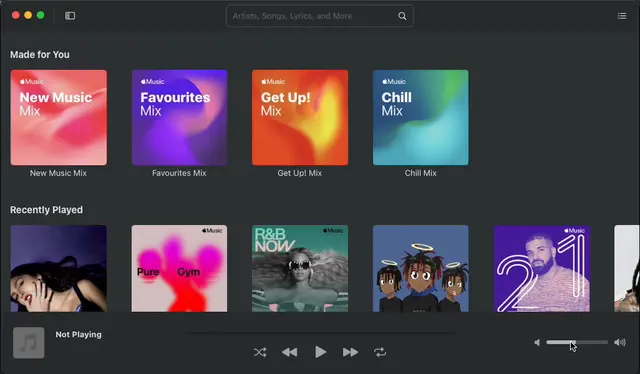This screenshot has width=640, height=374.
Task: Click the search magnifier icon
Action: click(x=402, y=16)
